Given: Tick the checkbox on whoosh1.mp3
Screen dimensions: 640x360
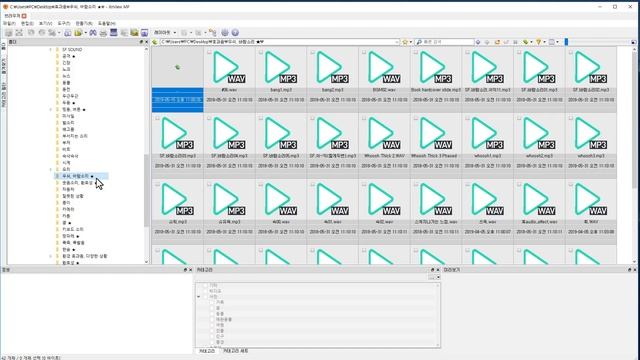Looking at the screenshot, I should pos(467,118).
